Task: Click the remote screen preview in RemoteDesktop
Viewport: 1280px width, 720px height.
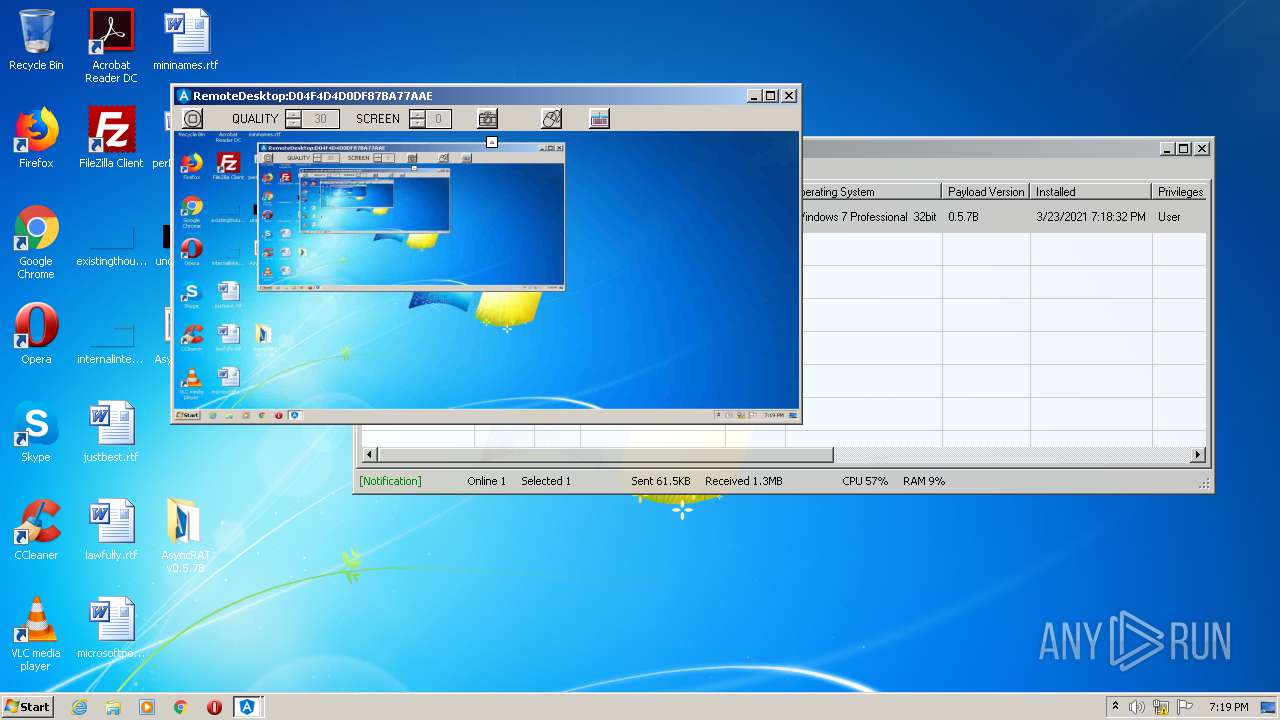Action: tap(486, 276)
